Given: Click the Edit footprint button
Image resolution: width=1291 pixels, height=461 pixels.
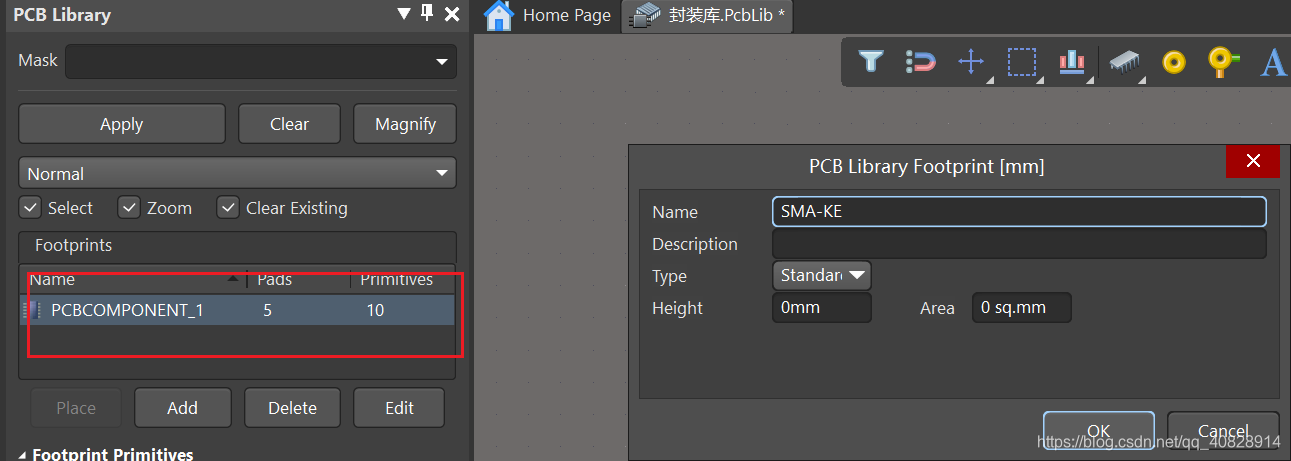Looking at the screenshot, I should tap(400, 408).
